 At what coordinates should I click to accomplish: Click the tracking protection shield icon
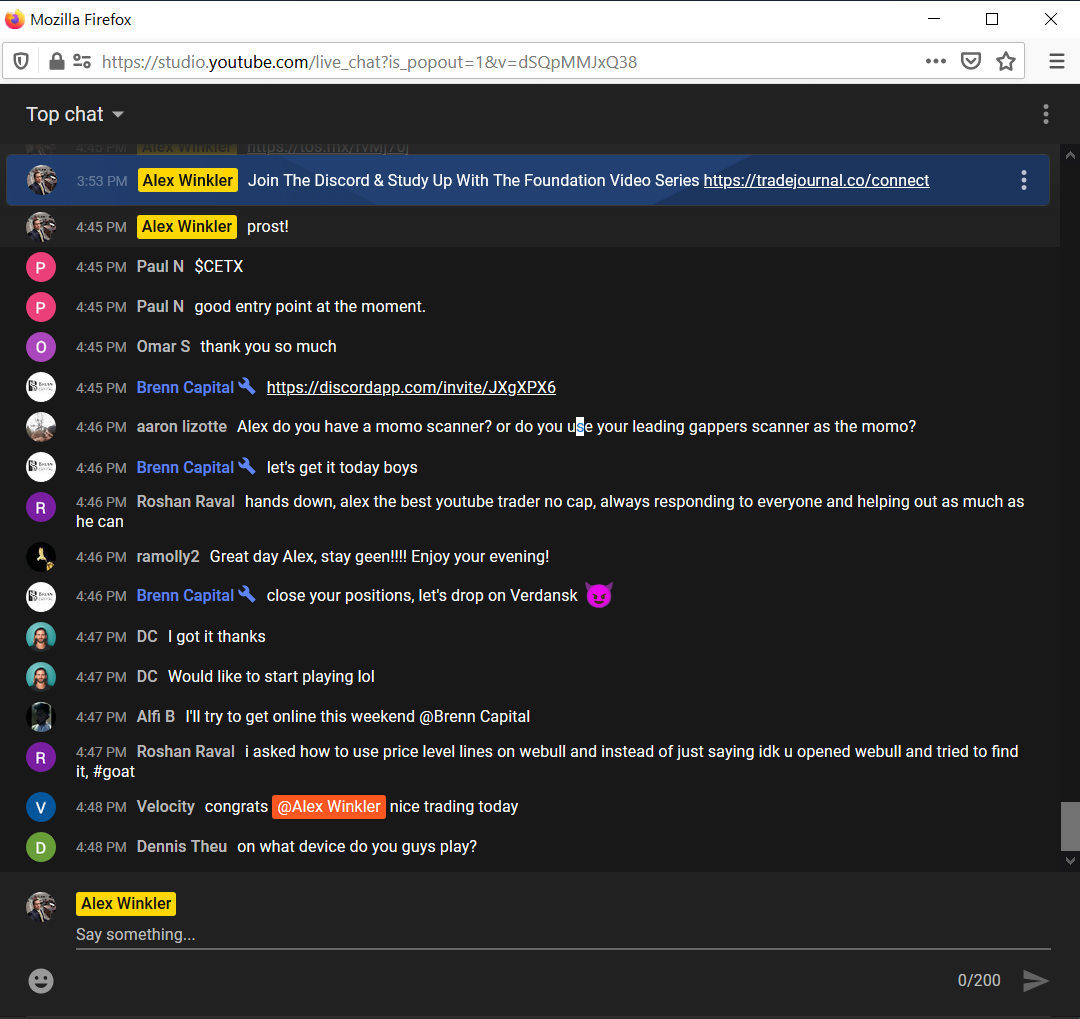click(x=20, y=60)
